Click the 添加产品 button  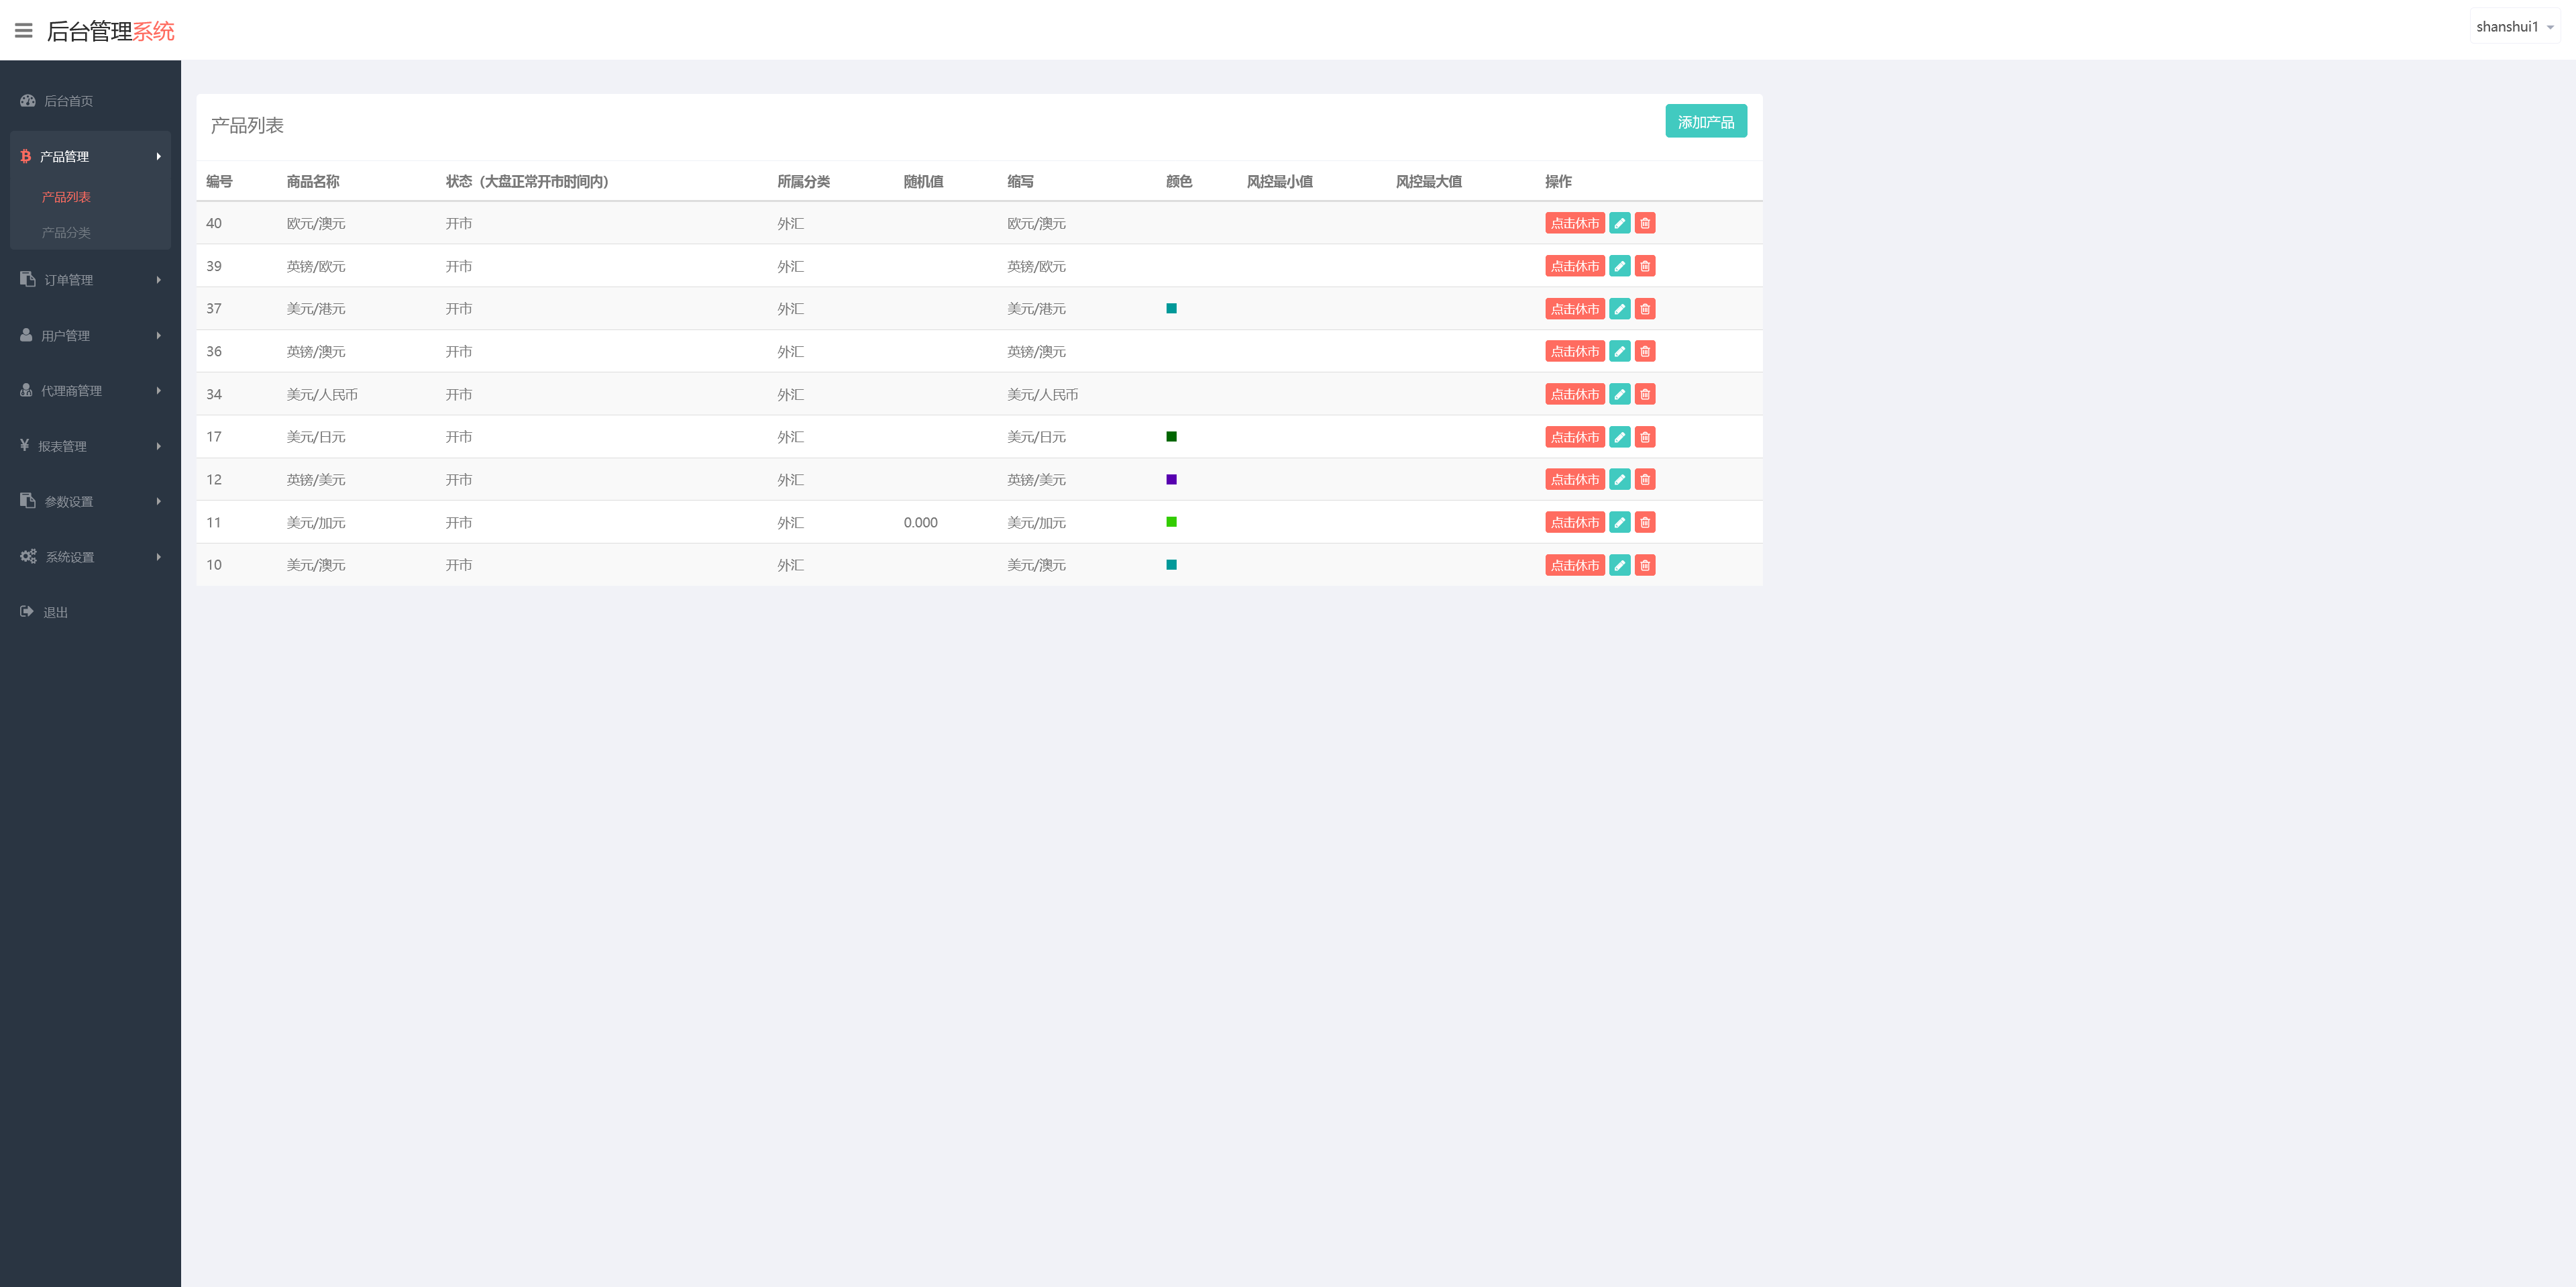click(x=1705, y=122)
